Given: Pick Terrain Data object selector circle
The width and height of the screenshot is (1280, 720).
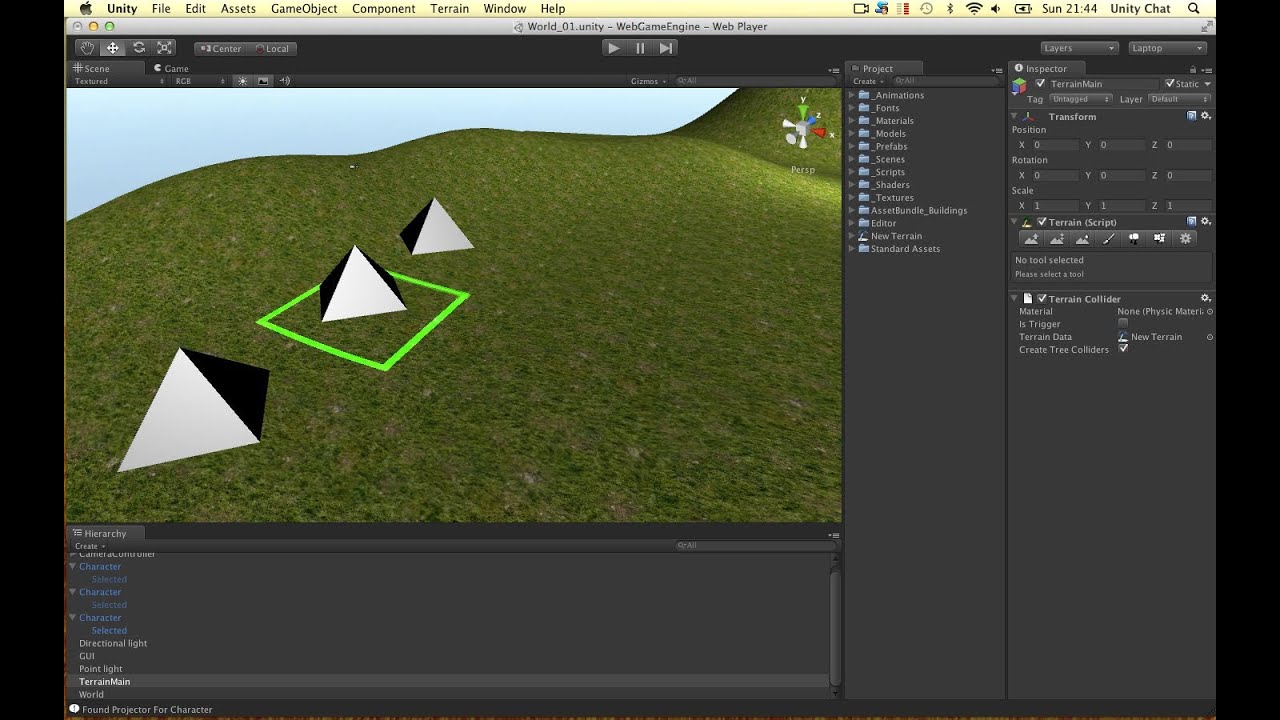Looking at the screenshot, I should 1210,337.
